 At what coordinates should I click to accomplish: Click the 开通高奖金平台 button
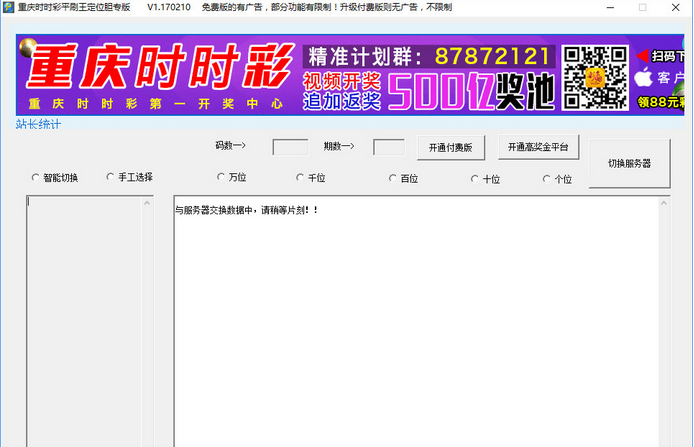538,146
